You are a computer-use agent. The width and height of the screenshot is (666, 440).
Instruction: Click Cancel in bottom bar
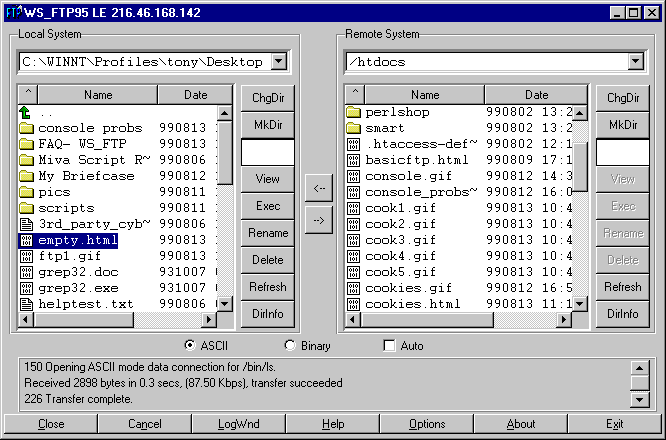tap(145, 424)
